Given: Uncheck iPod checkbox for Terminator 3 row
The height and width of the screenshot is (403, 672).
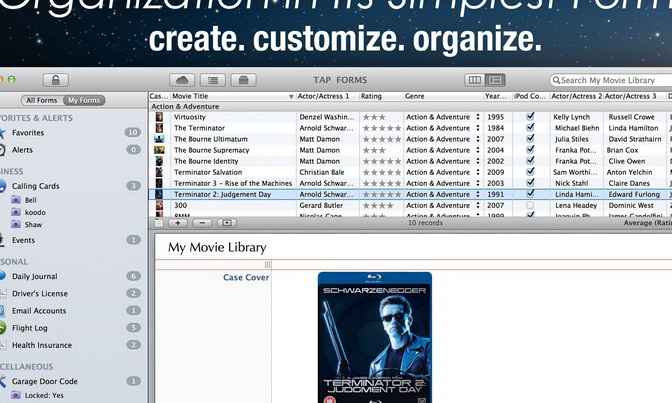Looking at the screenshot, I should point(530,183).
